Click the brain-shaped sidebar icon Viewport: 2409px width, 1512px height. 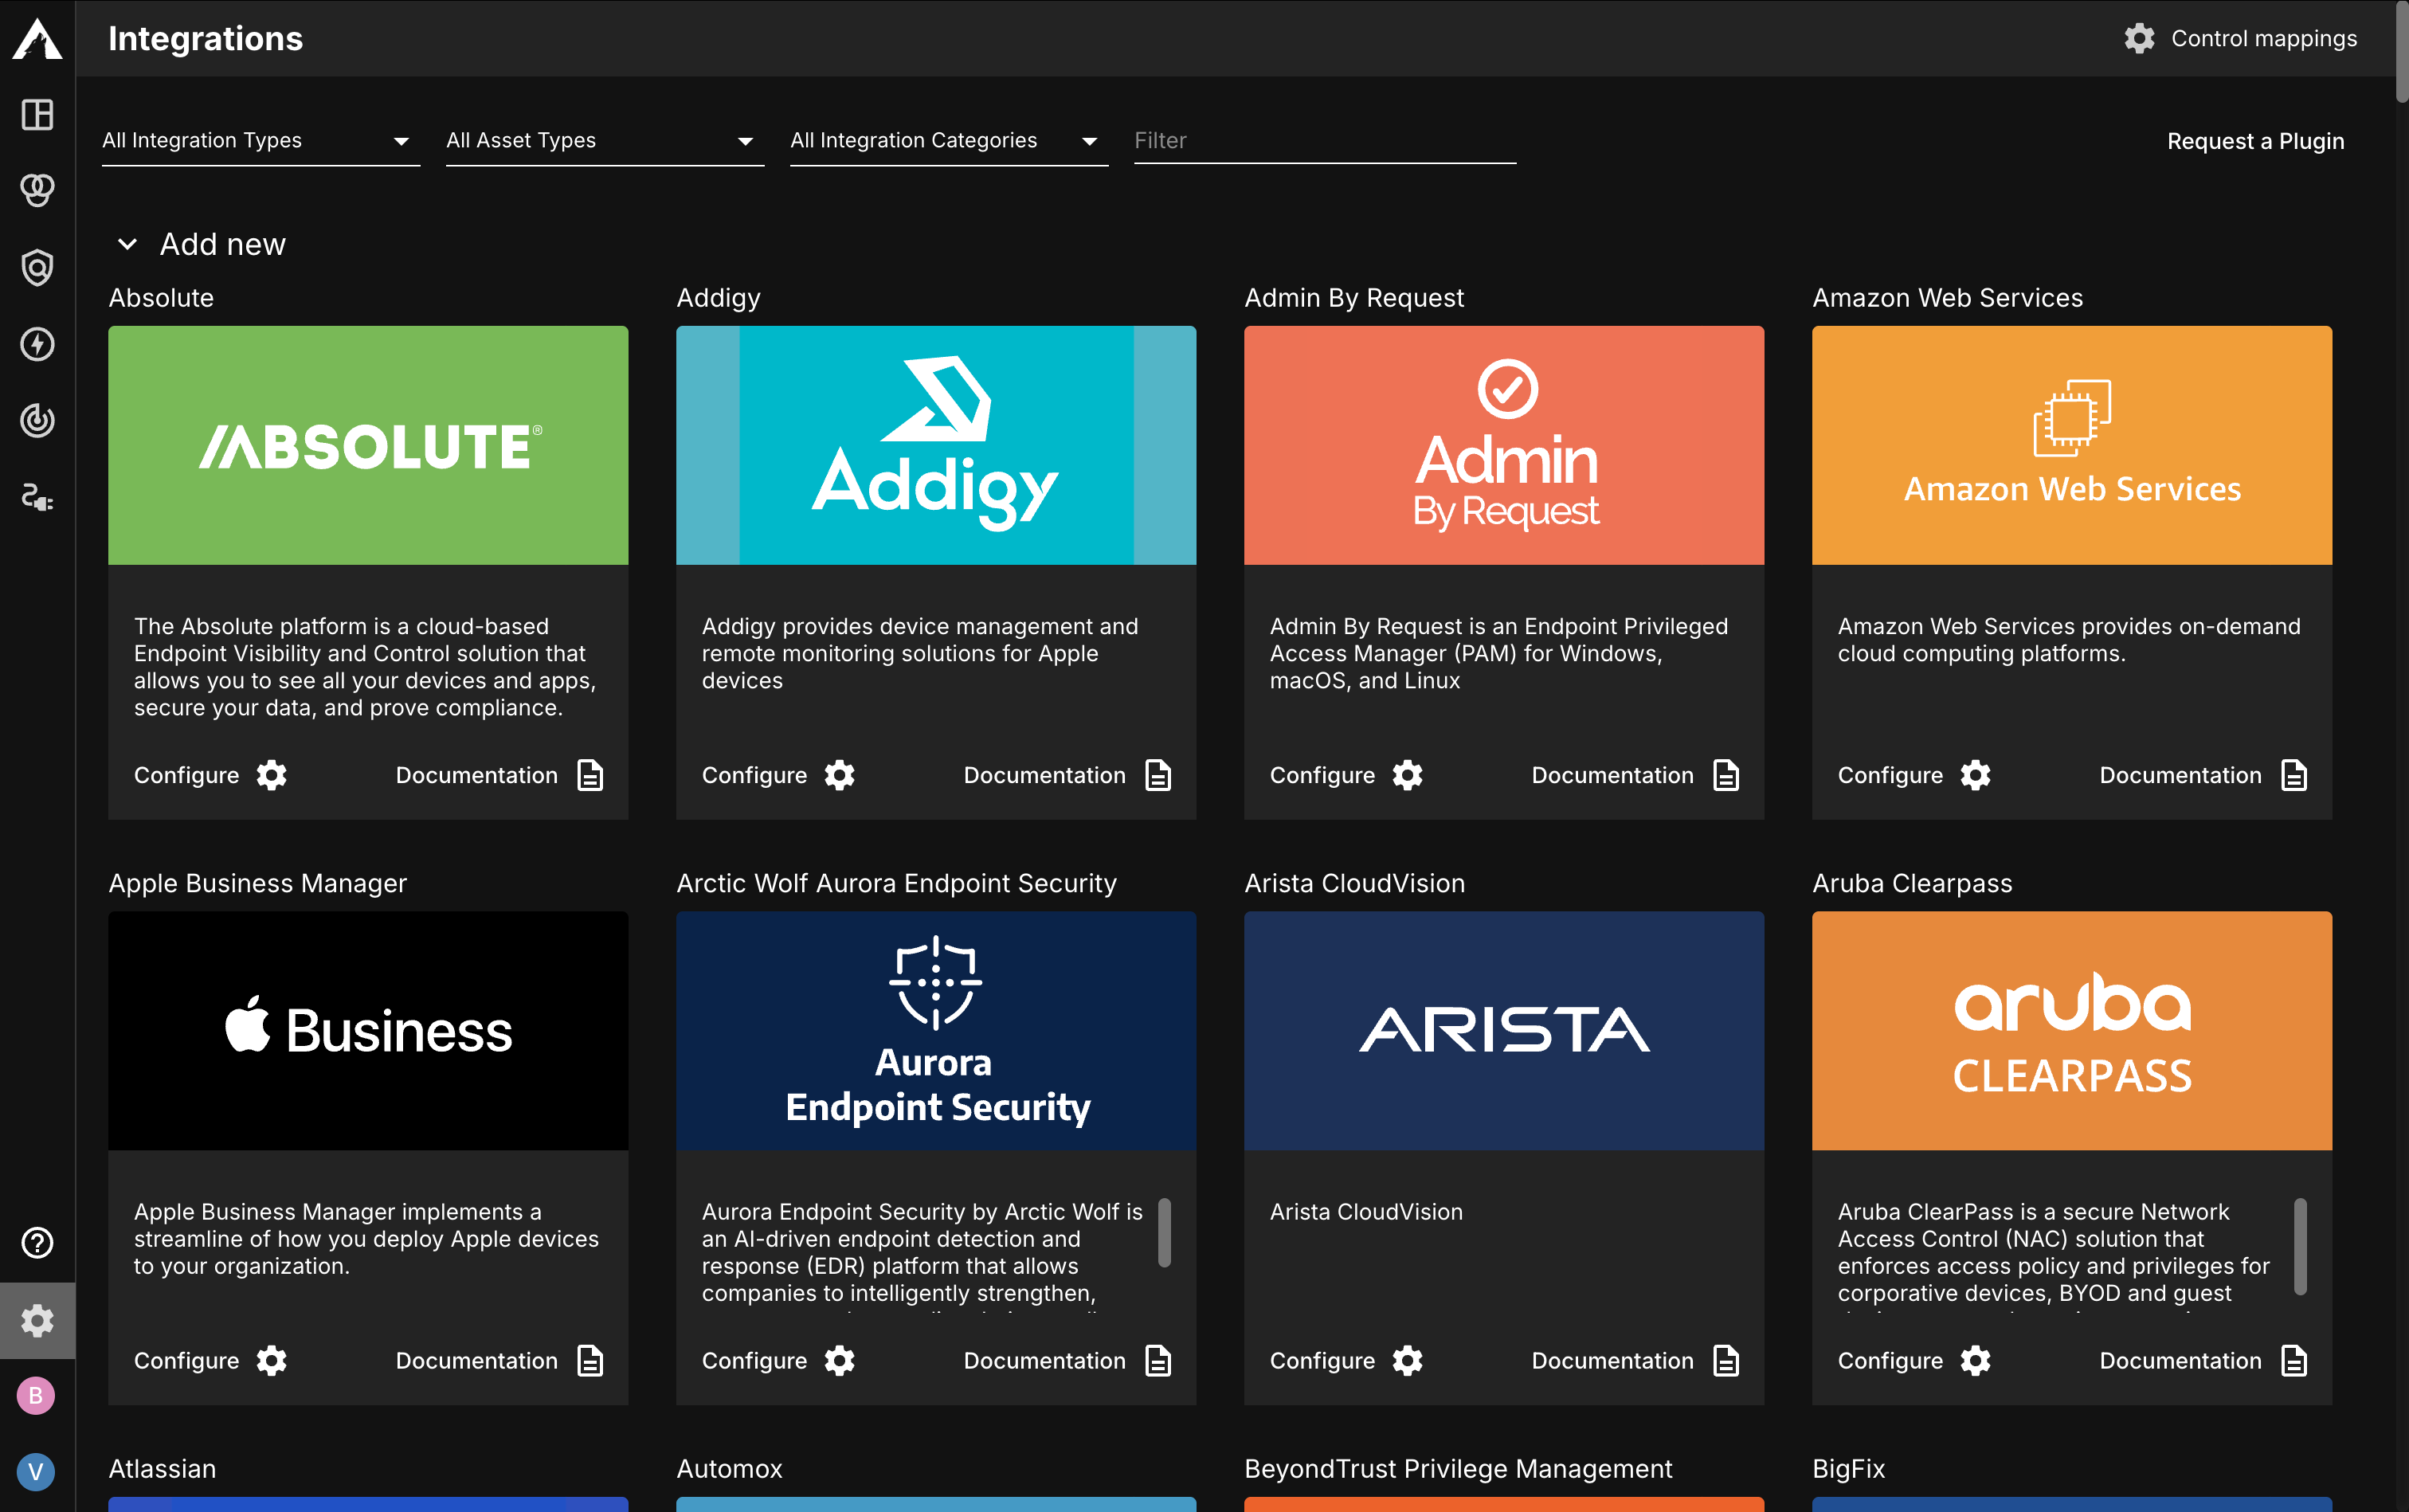pos(37,190)
